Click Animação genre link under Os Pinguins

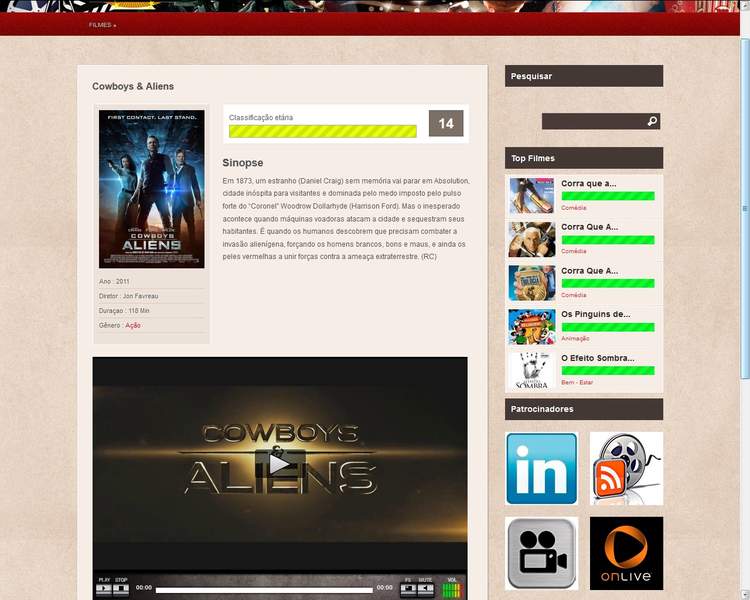coord(575,339)
